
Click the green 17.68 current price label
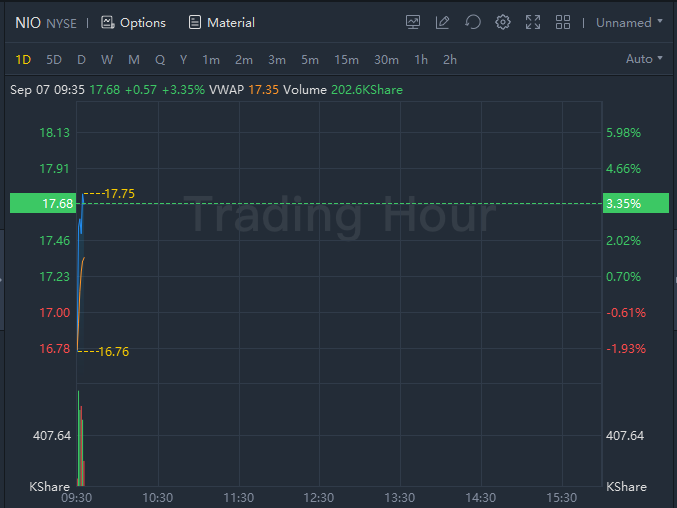tap(41, 203)
